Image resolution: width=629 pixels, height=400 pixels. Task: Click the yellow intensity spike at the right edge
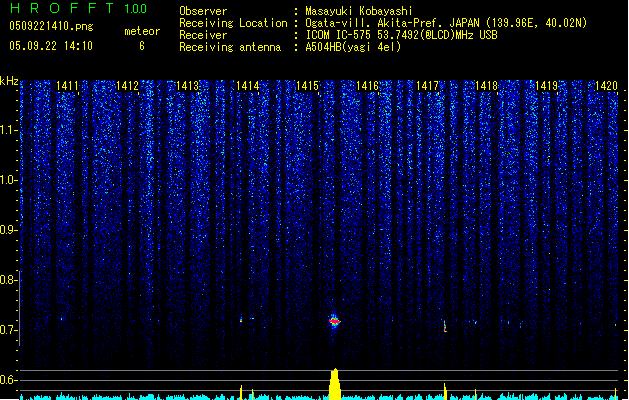tap(616, 394)
